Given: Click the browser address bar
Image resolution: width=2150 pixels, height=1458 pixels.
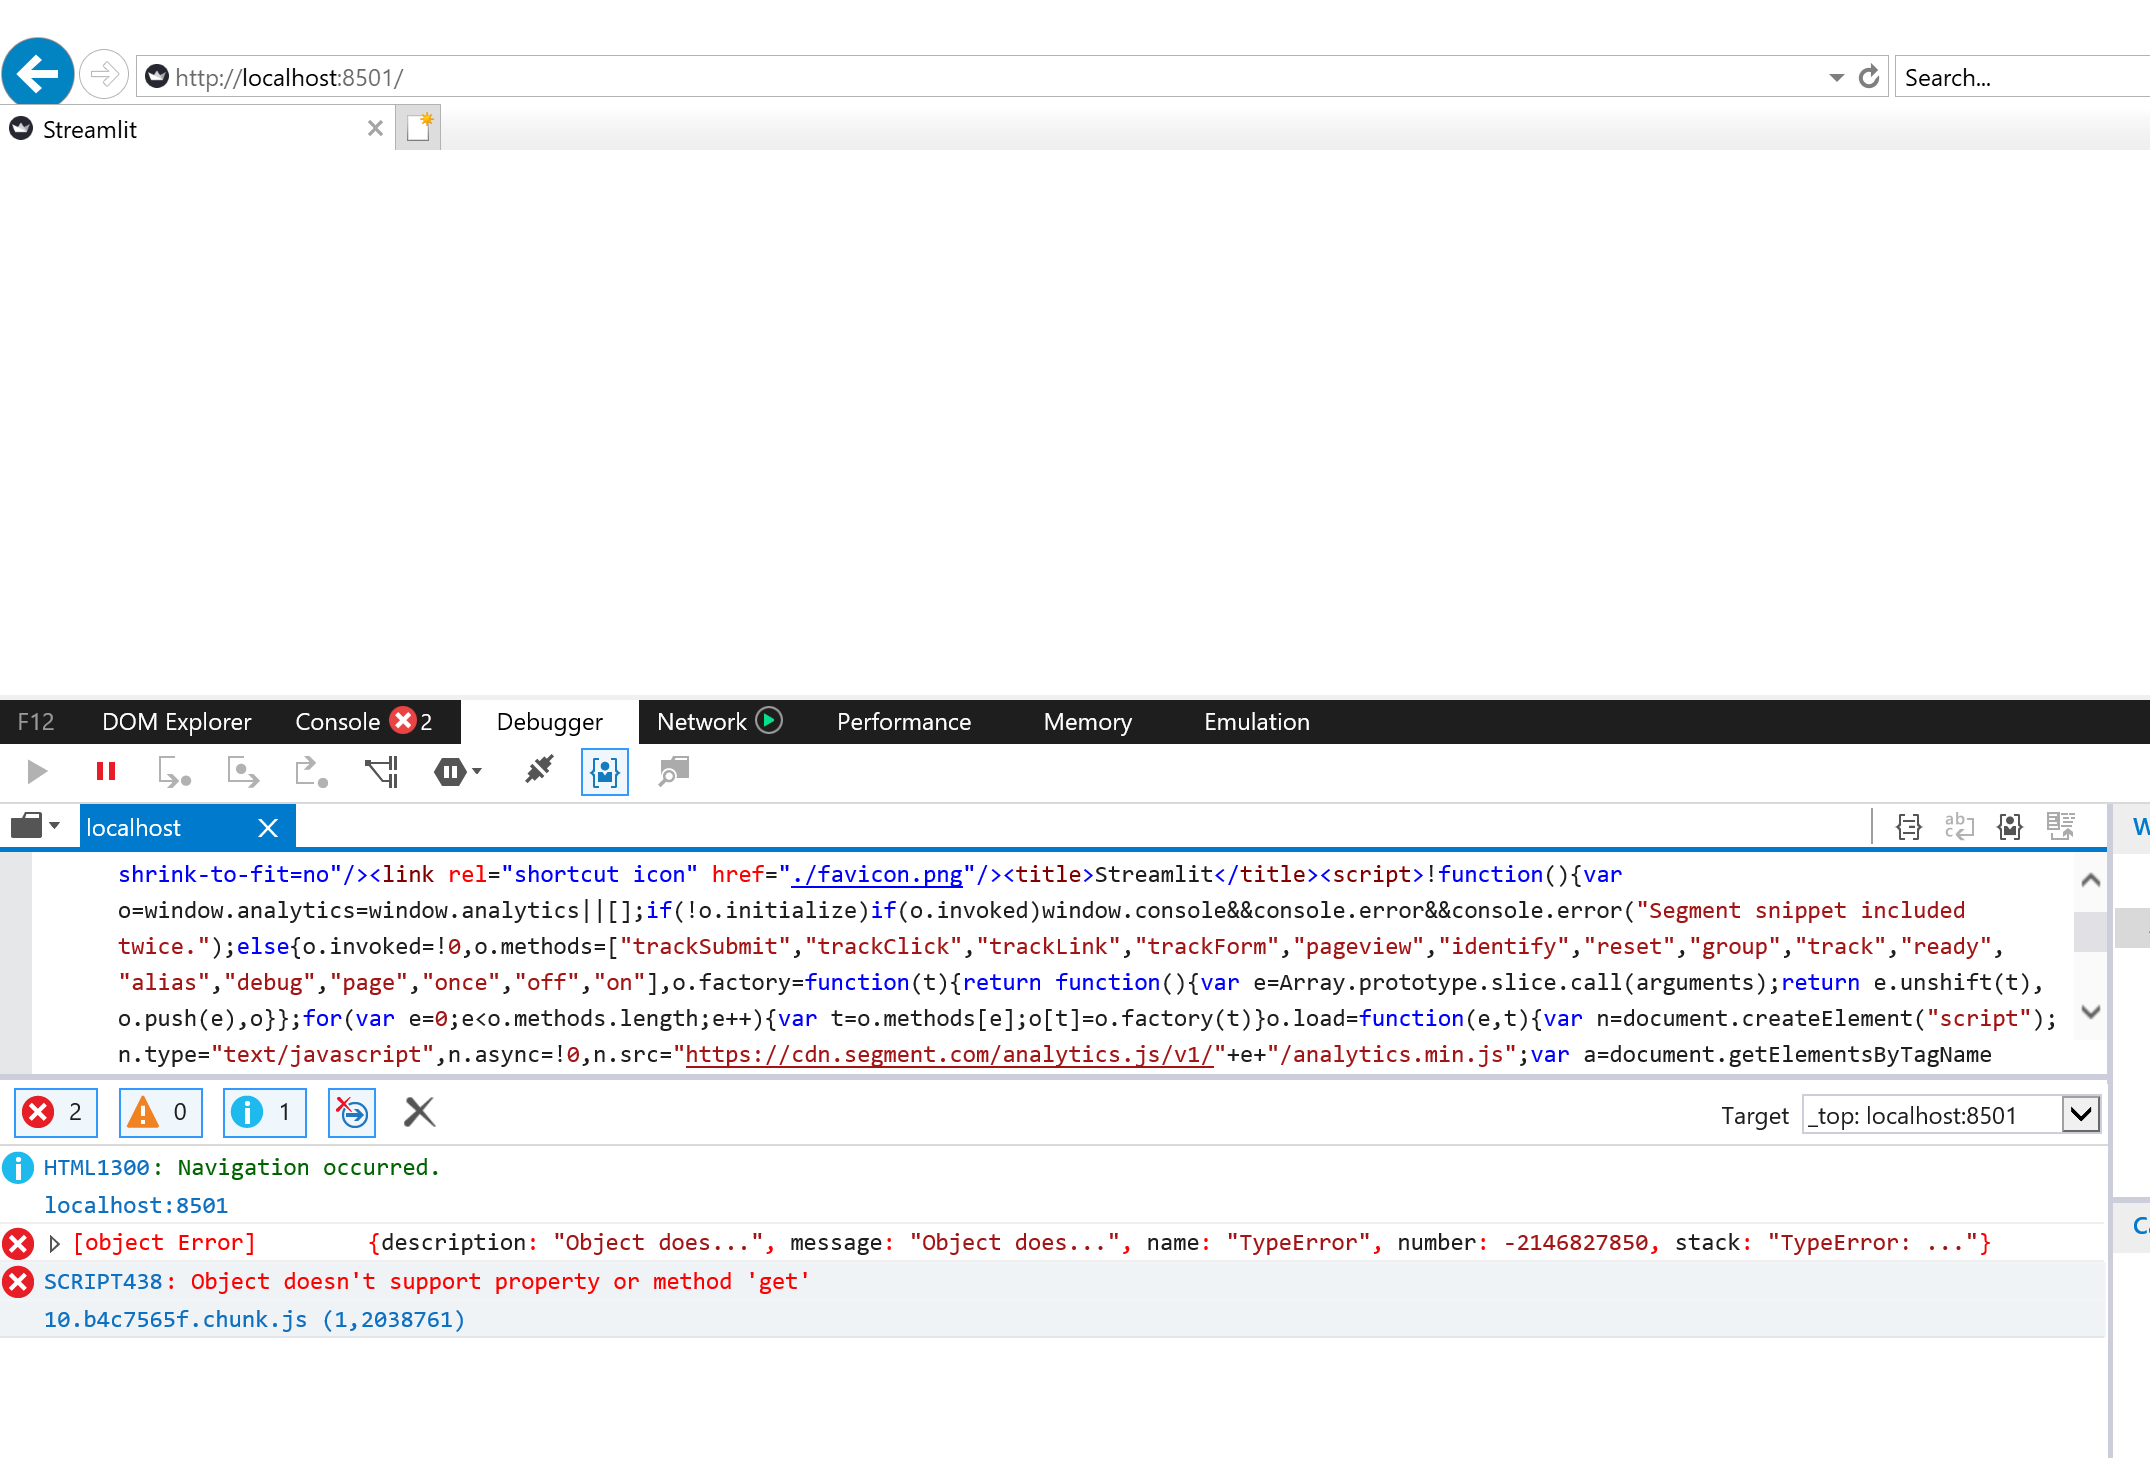Looking at the screenshot, I should [800, 76].
